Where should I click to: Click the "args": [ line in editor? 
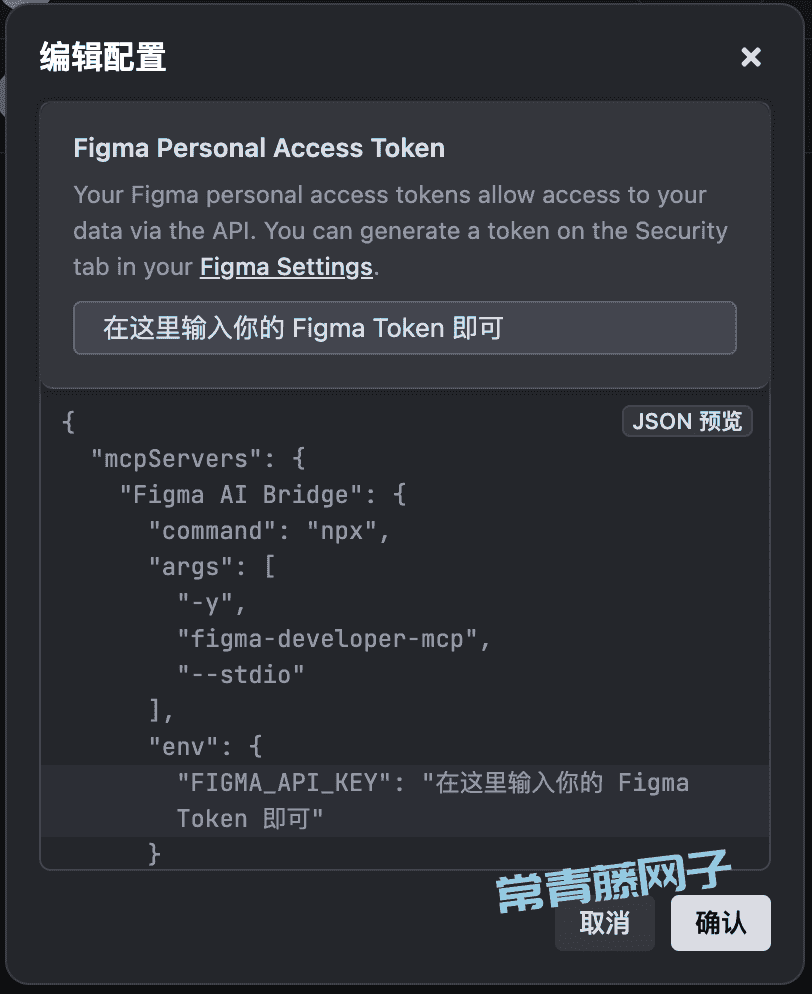point(212,567)
